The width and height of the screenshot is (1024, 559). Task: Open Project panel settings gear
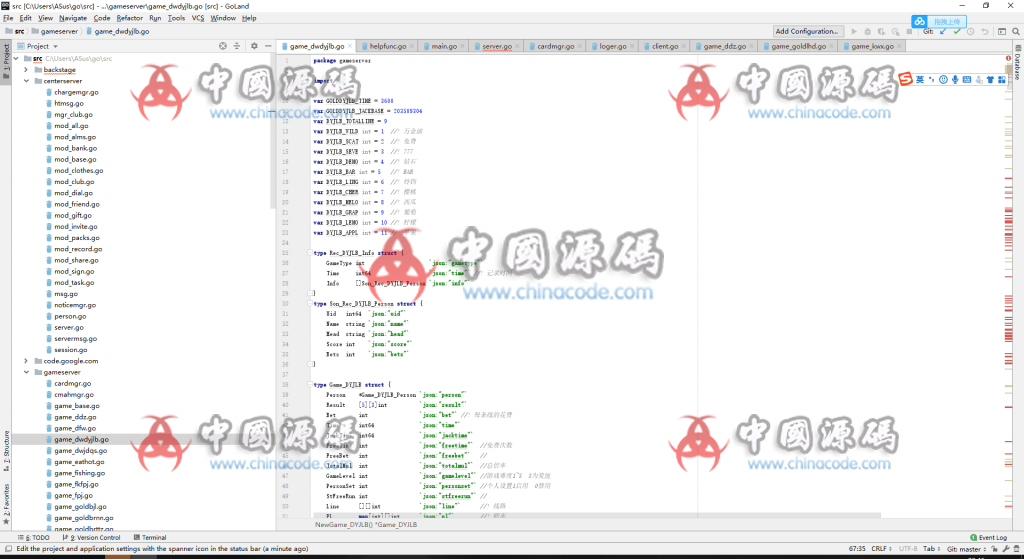[x=254, y=46]
